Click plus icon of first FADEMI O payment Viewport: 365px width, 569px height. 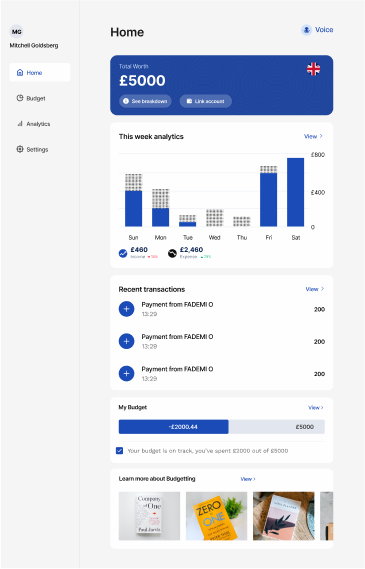pos(127,309)
